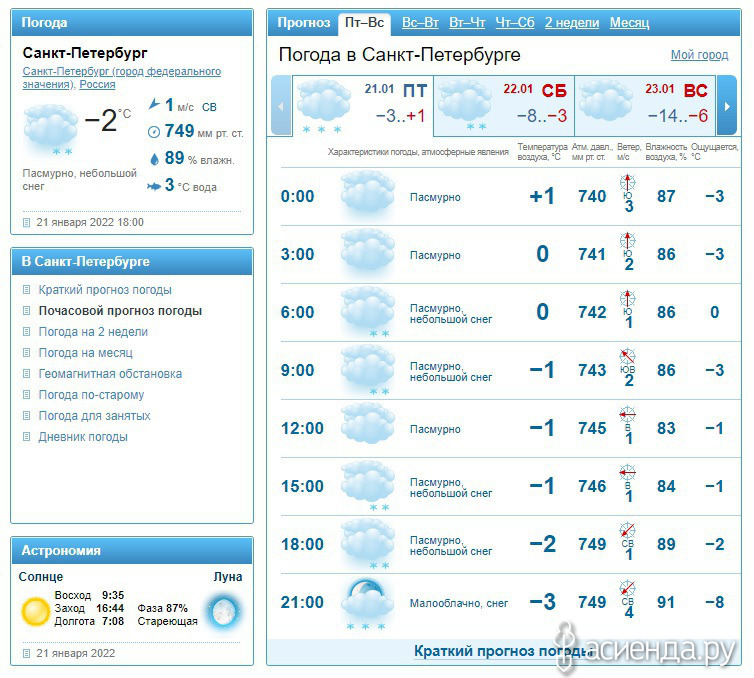Click the Россия country link

click(97, 85)
